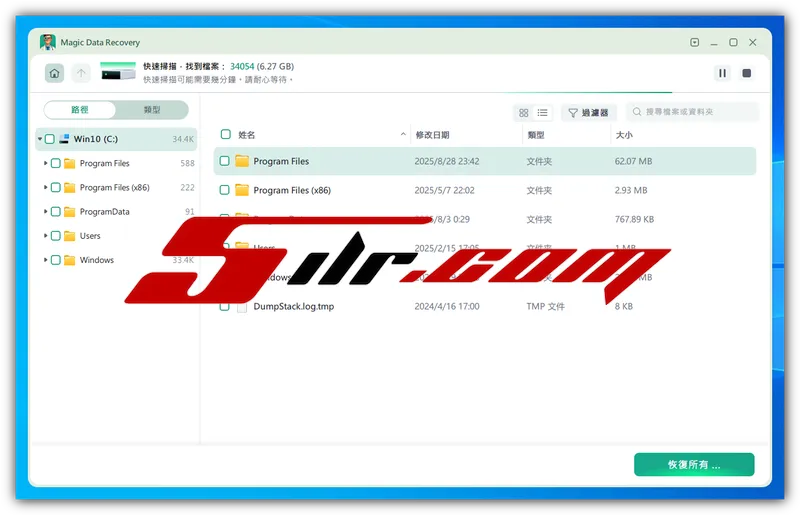Open Program Files folder in file list
800x515 pixels.
(281, 161)
